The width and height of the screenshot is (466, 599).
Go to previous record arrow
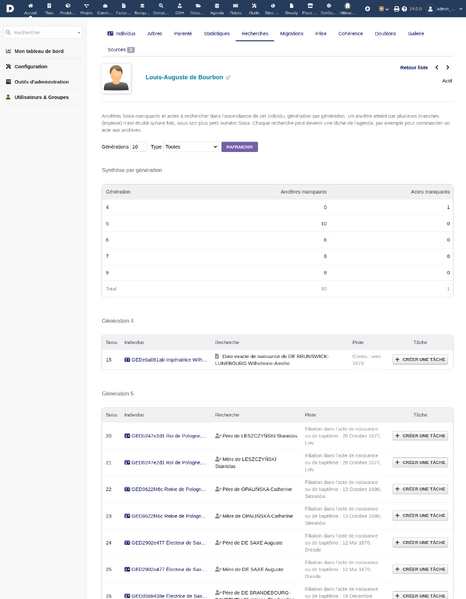point(437,67)
